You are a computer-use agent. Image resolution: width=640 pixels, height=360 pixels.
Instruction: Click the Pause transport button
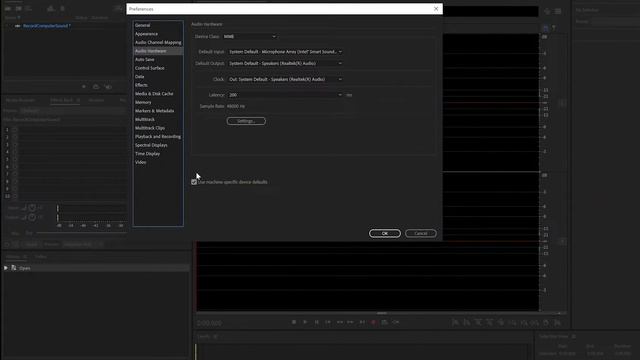coord(316,322)
